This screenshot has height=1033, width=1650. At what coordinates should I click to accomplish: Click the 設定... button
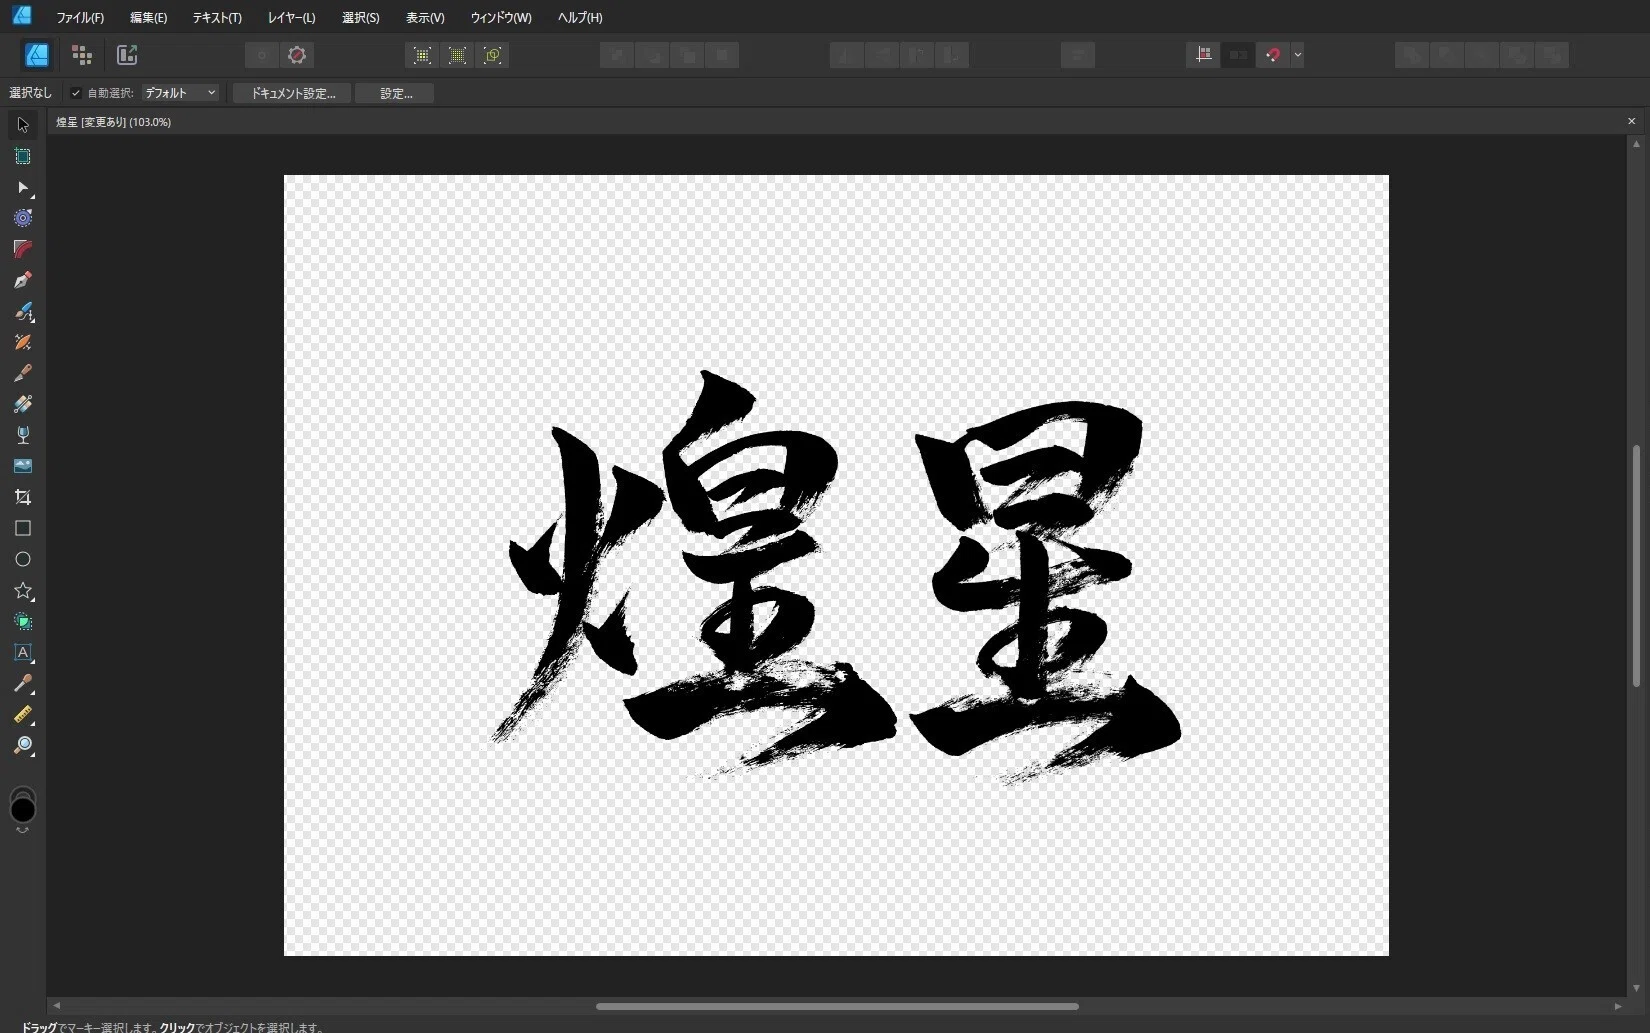coord(395,93)
